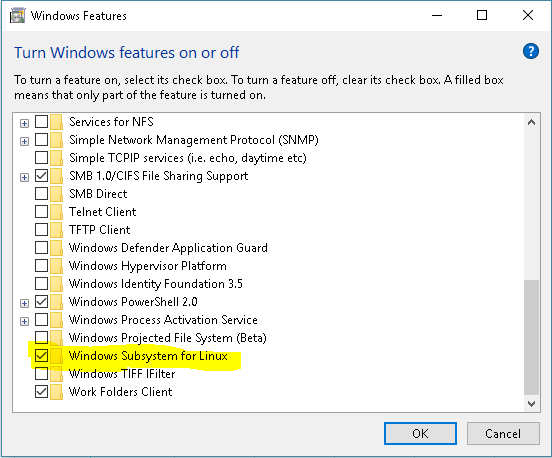Enable the Services for NFS checkbox

pos(42,122)
